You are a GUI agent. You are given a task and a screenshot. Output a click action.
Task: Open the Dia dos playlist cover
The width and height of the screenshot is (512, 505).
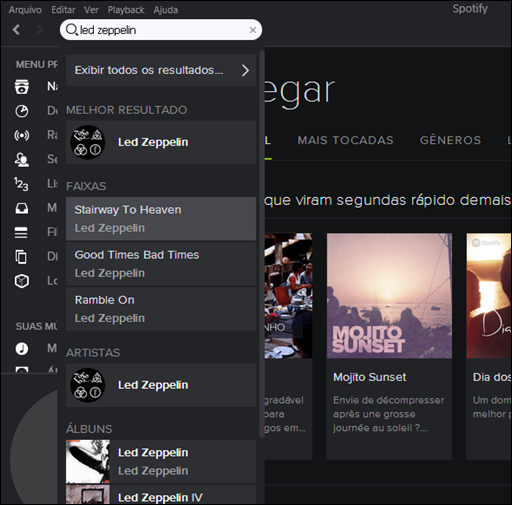click(x=489, y=296)
